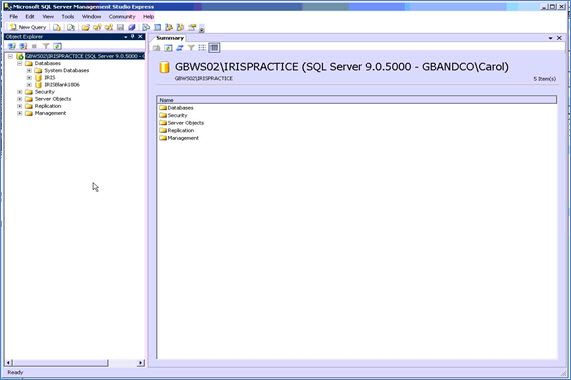This screenshot has width=571, height=380.
Task: Select the server node in Object Explorer
Action: click(85, 56)
